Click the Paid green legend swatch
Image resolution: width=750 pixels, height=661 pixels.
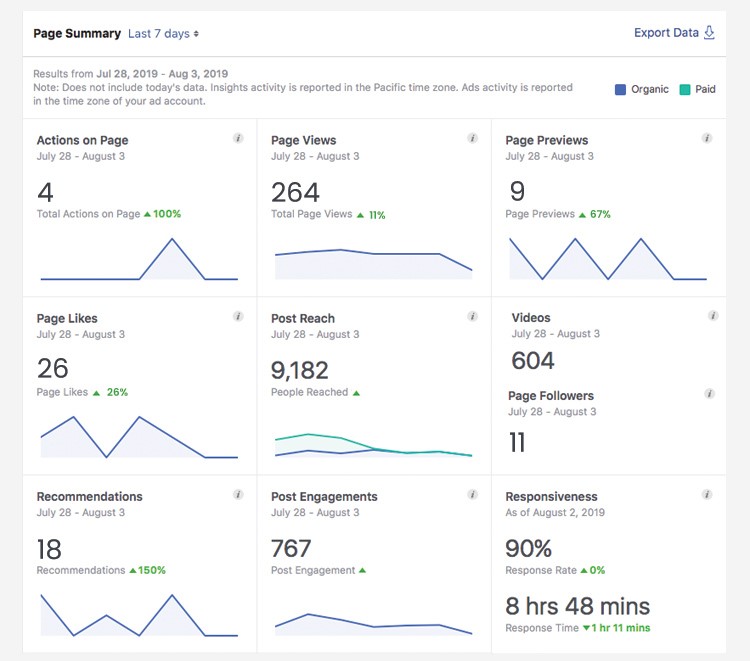coord(685,89)
